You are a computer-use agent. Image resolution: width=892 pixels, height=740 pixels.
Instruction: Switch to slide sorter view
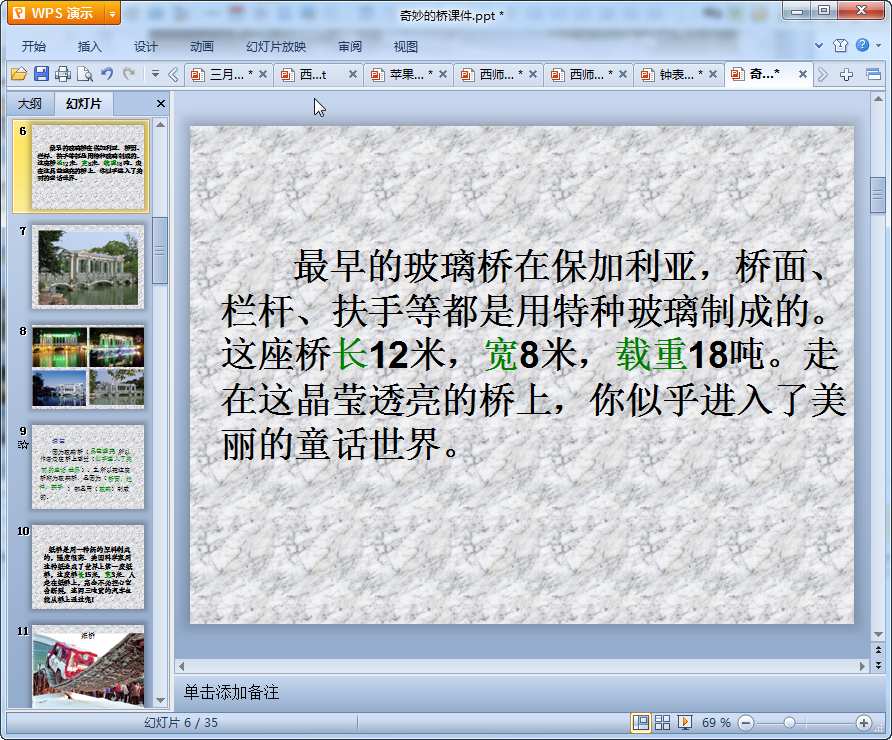pos(663,722)
